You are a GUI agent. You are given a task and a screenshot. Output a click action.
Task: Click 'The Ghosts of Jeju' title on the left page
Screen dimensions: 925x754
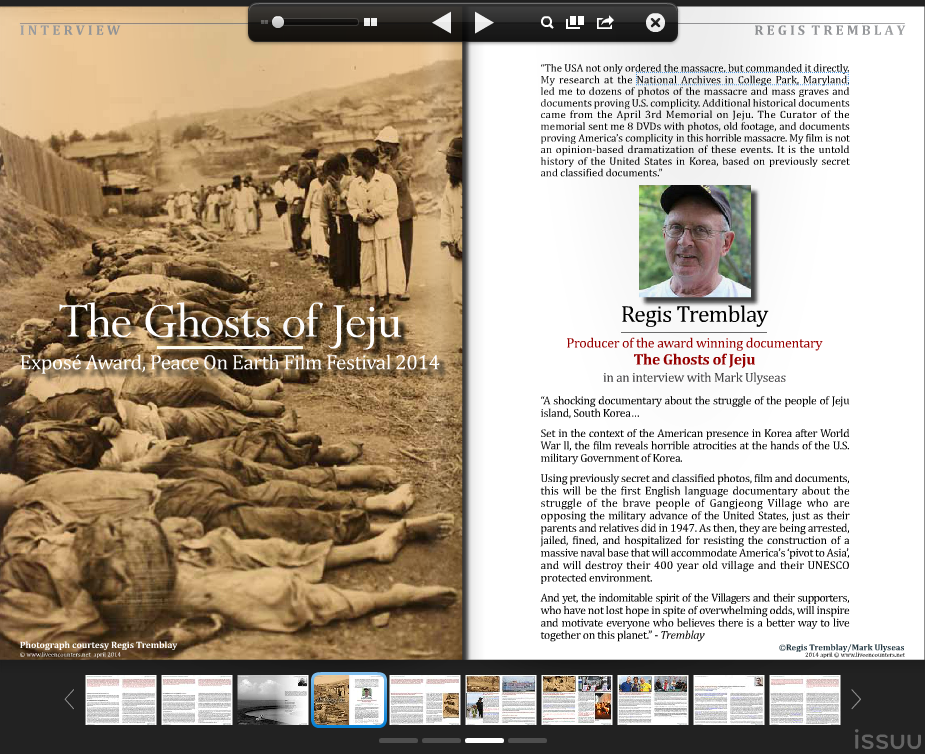(230, 323)
